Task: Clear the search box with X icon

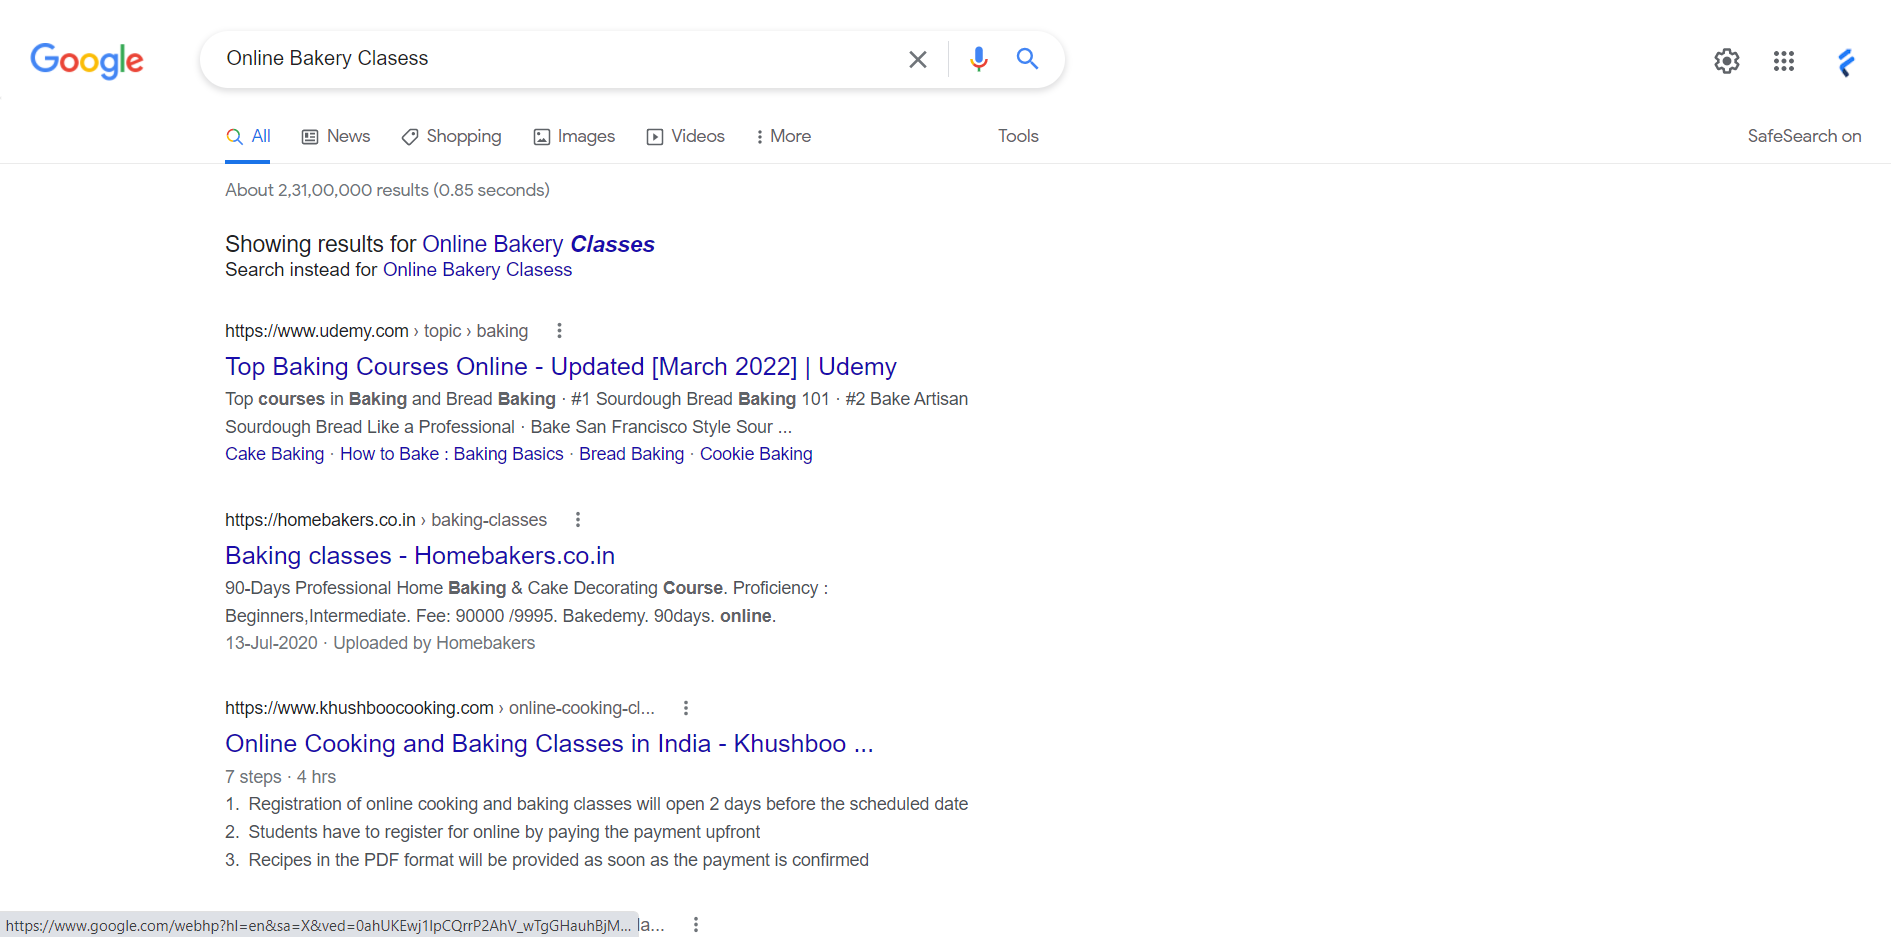Action: click(x=917, y=59)
